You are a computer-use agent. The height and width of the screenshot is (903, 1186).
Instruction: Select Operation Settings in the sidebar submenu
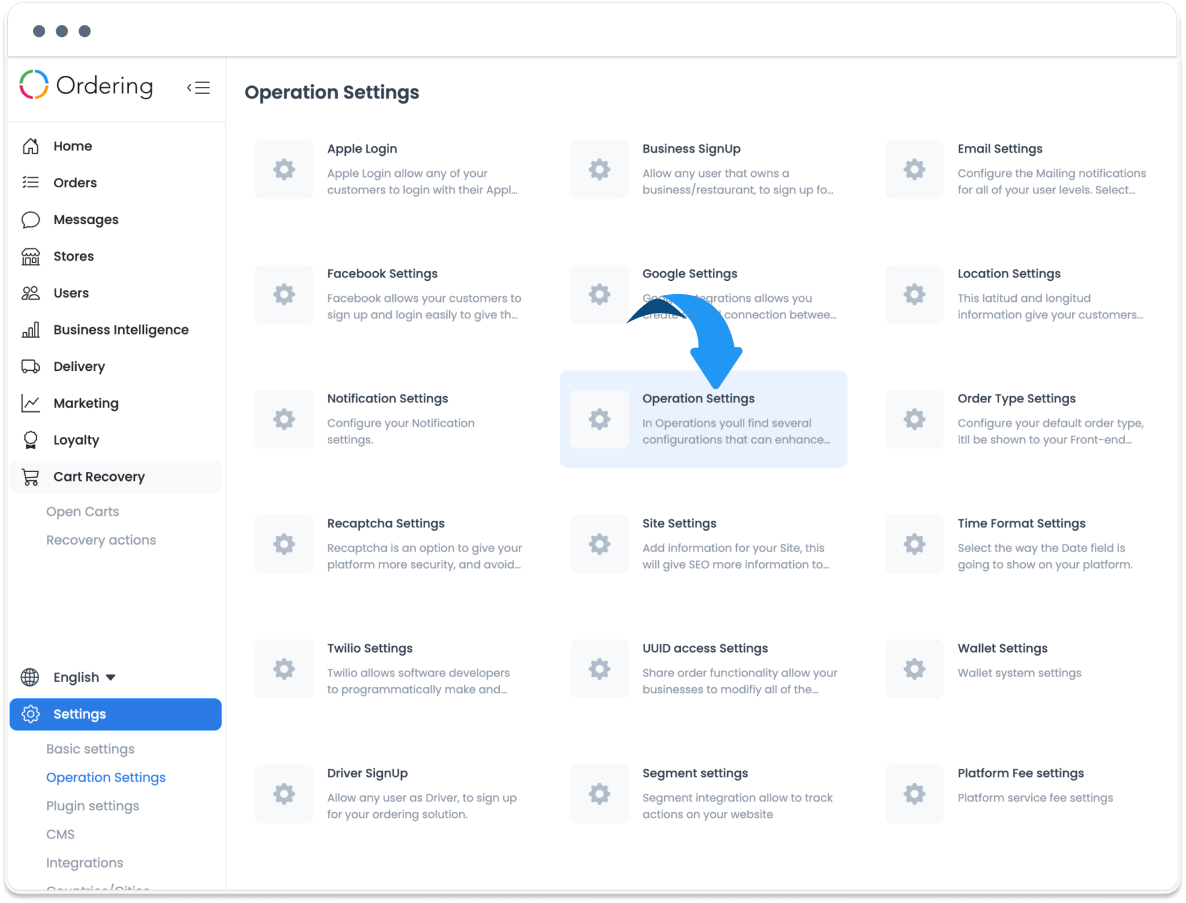[106, 777]
